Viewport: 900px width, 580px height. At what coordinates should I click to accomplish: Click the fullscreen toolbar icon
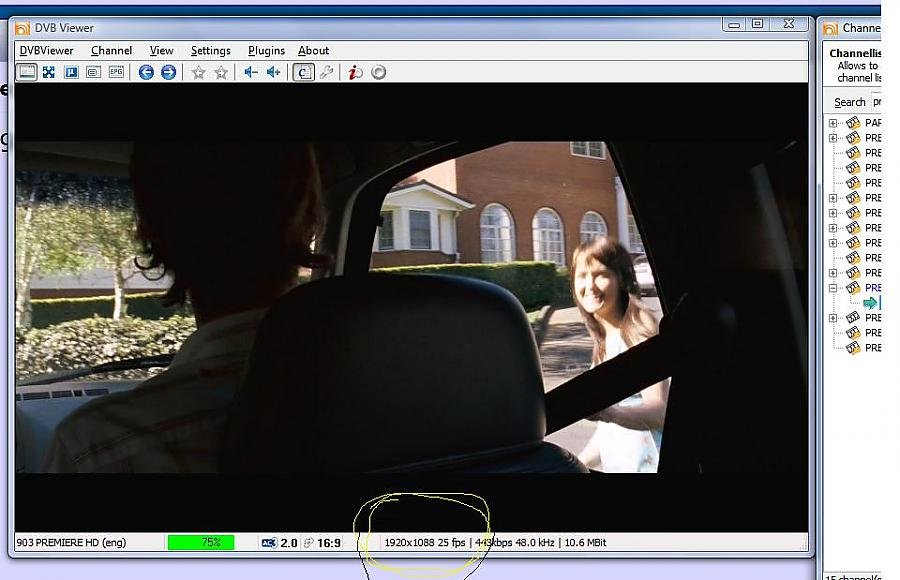(48, 72)
